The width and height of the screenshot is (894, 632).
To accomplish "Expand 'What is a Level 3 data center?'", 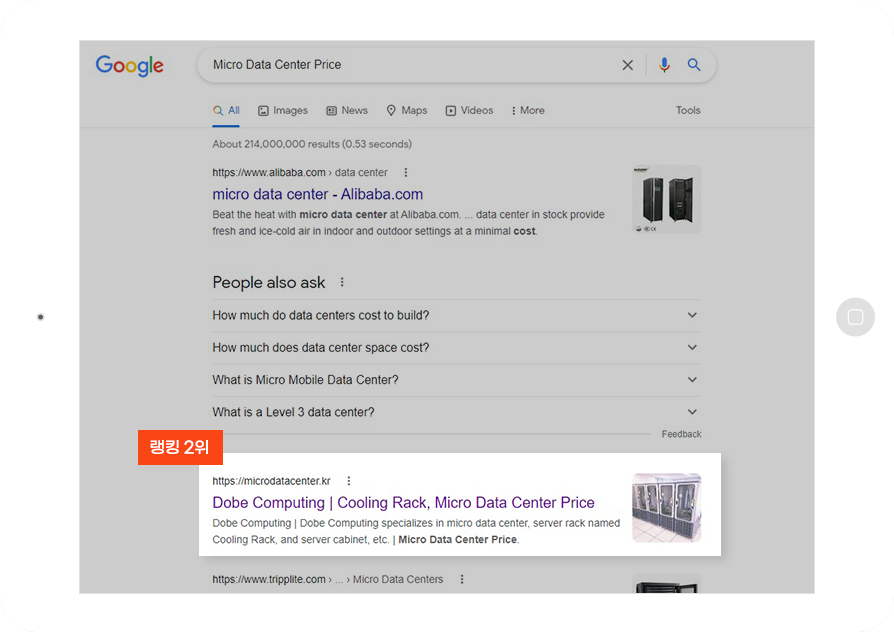I will [x=457, y=412].
